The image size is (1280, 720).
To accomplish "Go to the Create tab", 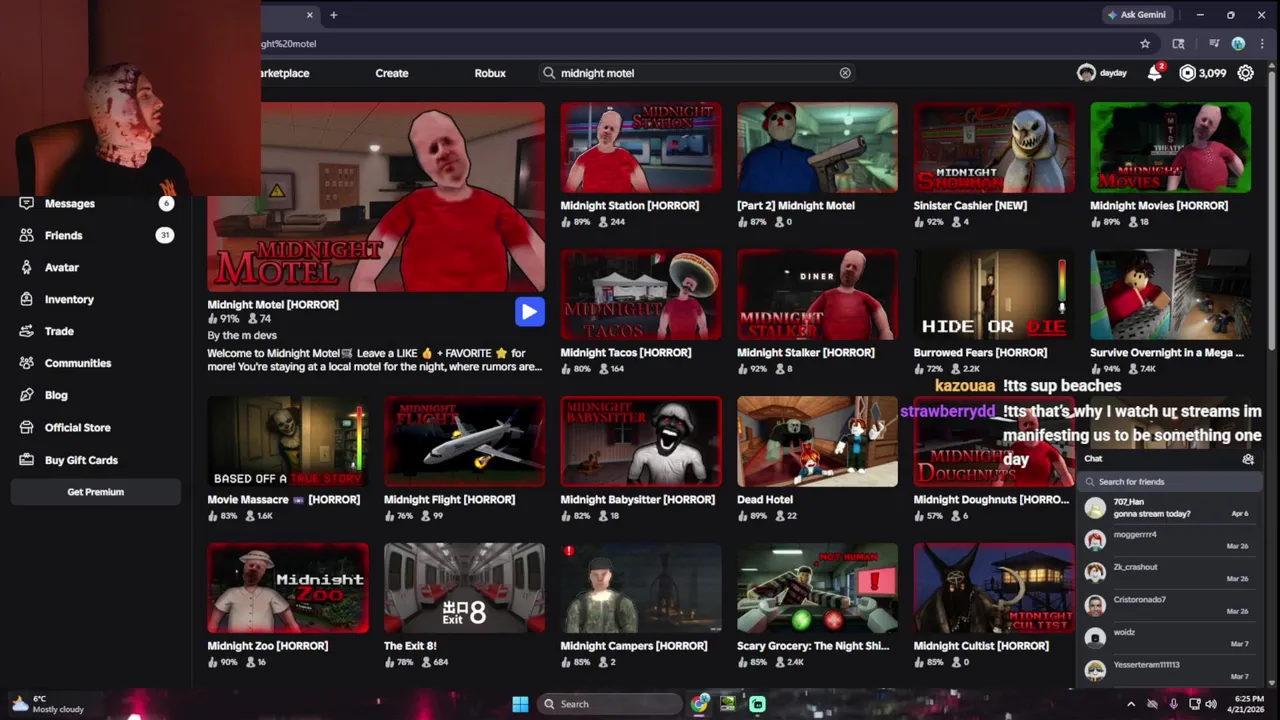I will point(392,73).
